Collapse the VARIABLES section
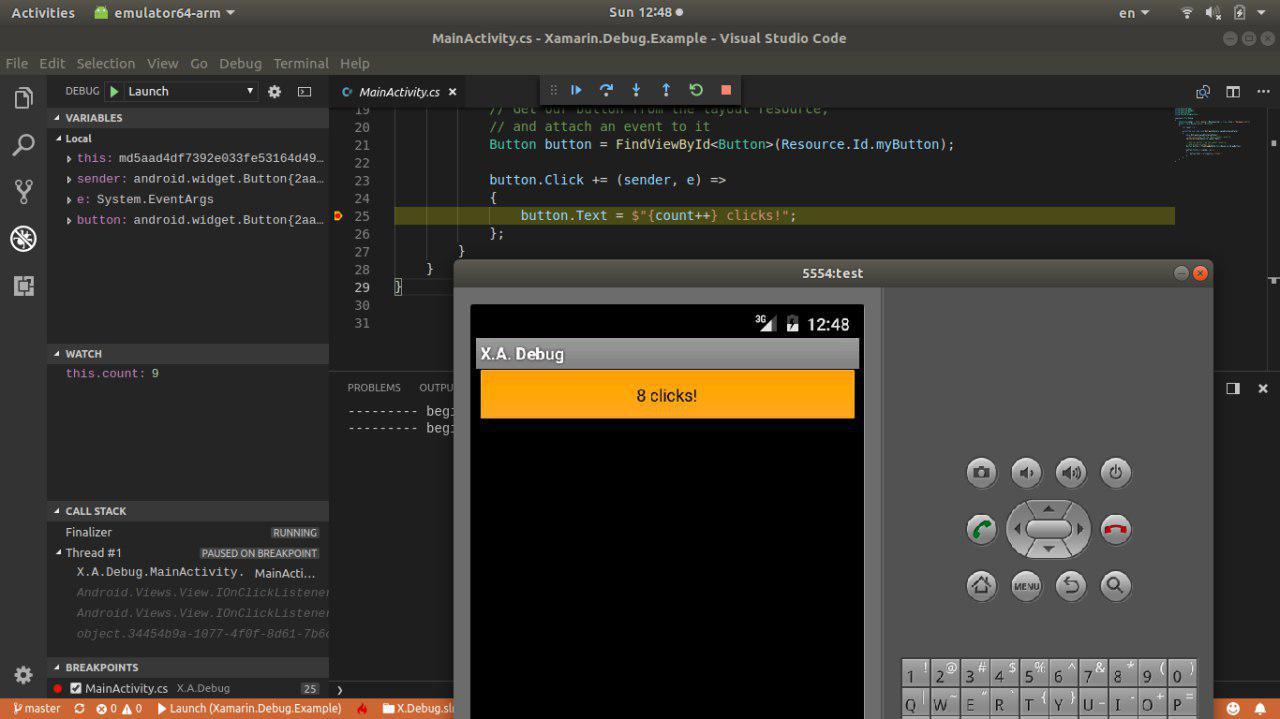This screenshot has height=719, width=1280. 188,118
